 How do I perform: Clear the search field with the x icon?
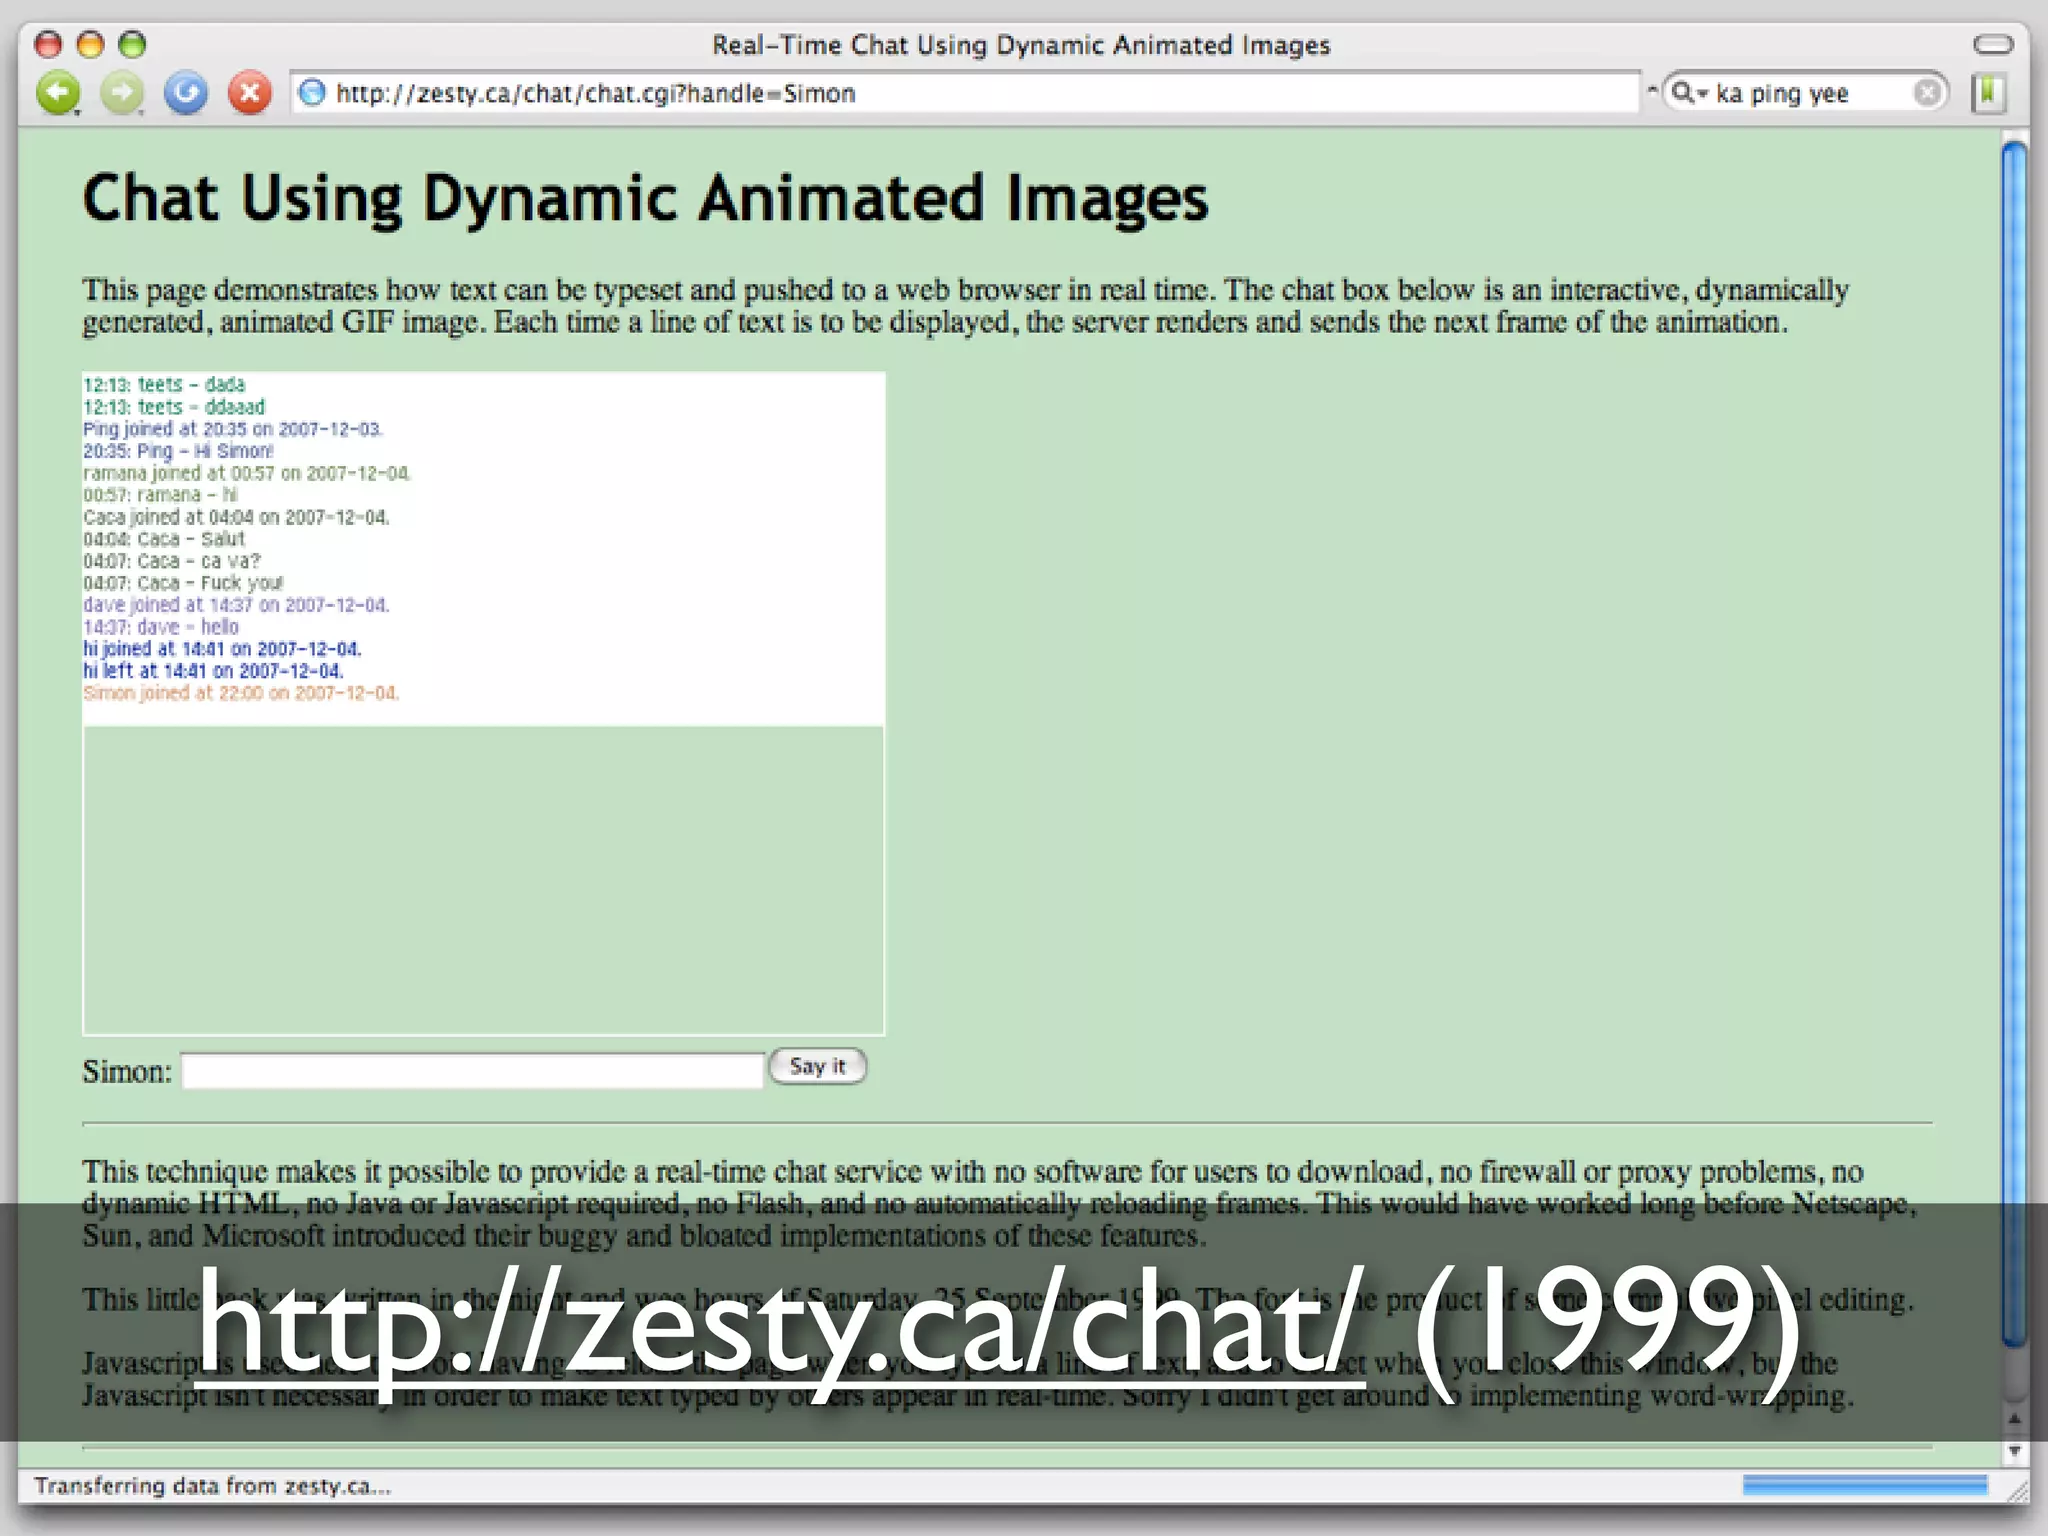[x=1927, y=93]
